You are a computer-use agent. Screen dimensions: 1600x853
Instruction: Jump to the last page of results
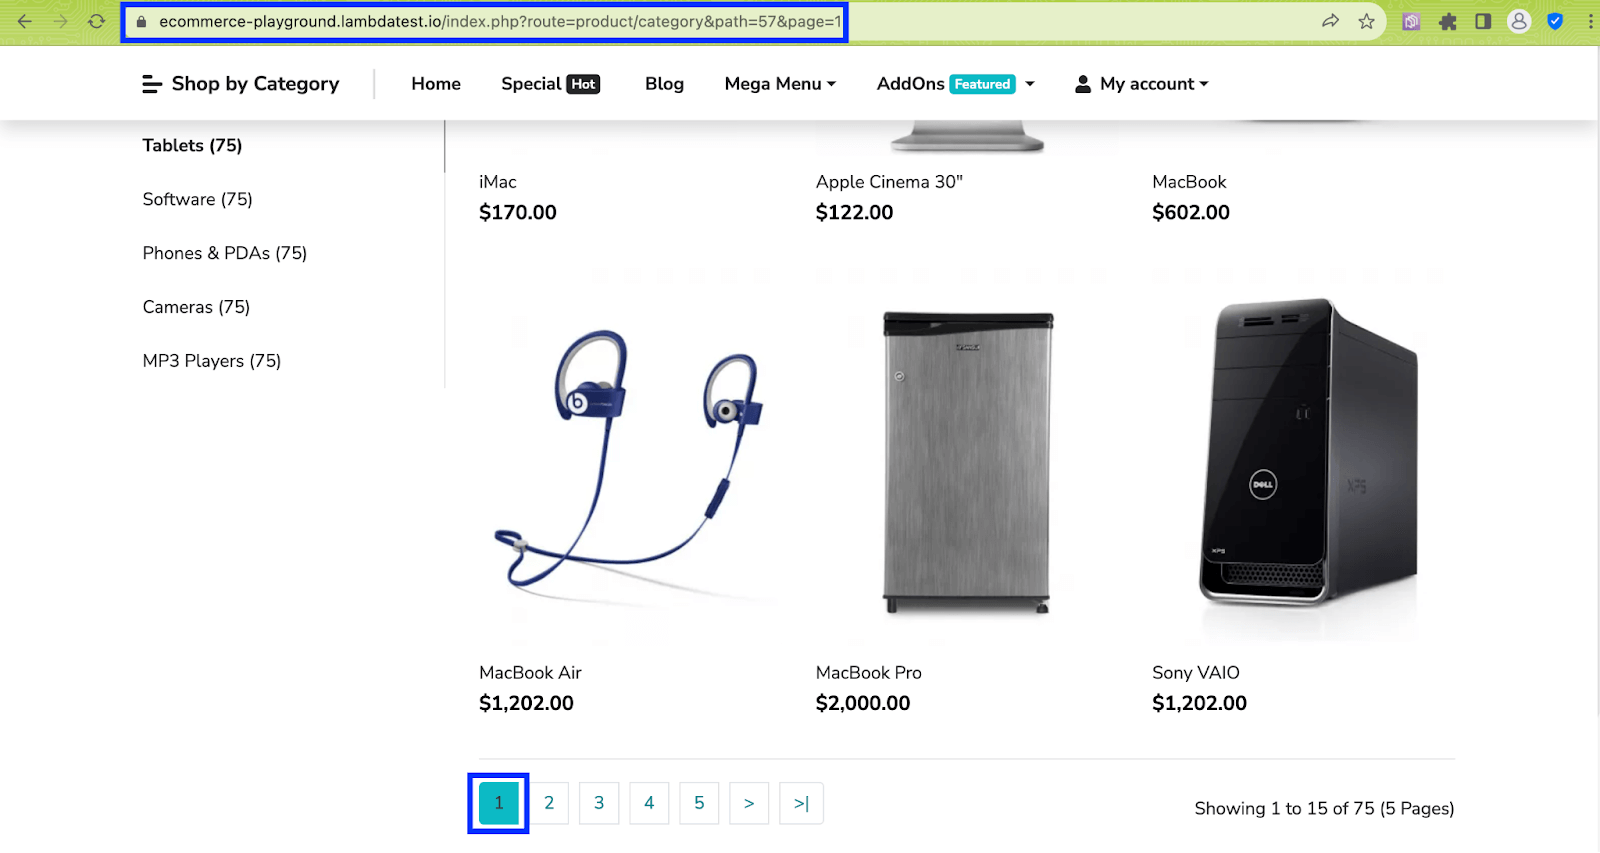click(x=801, y=803)
